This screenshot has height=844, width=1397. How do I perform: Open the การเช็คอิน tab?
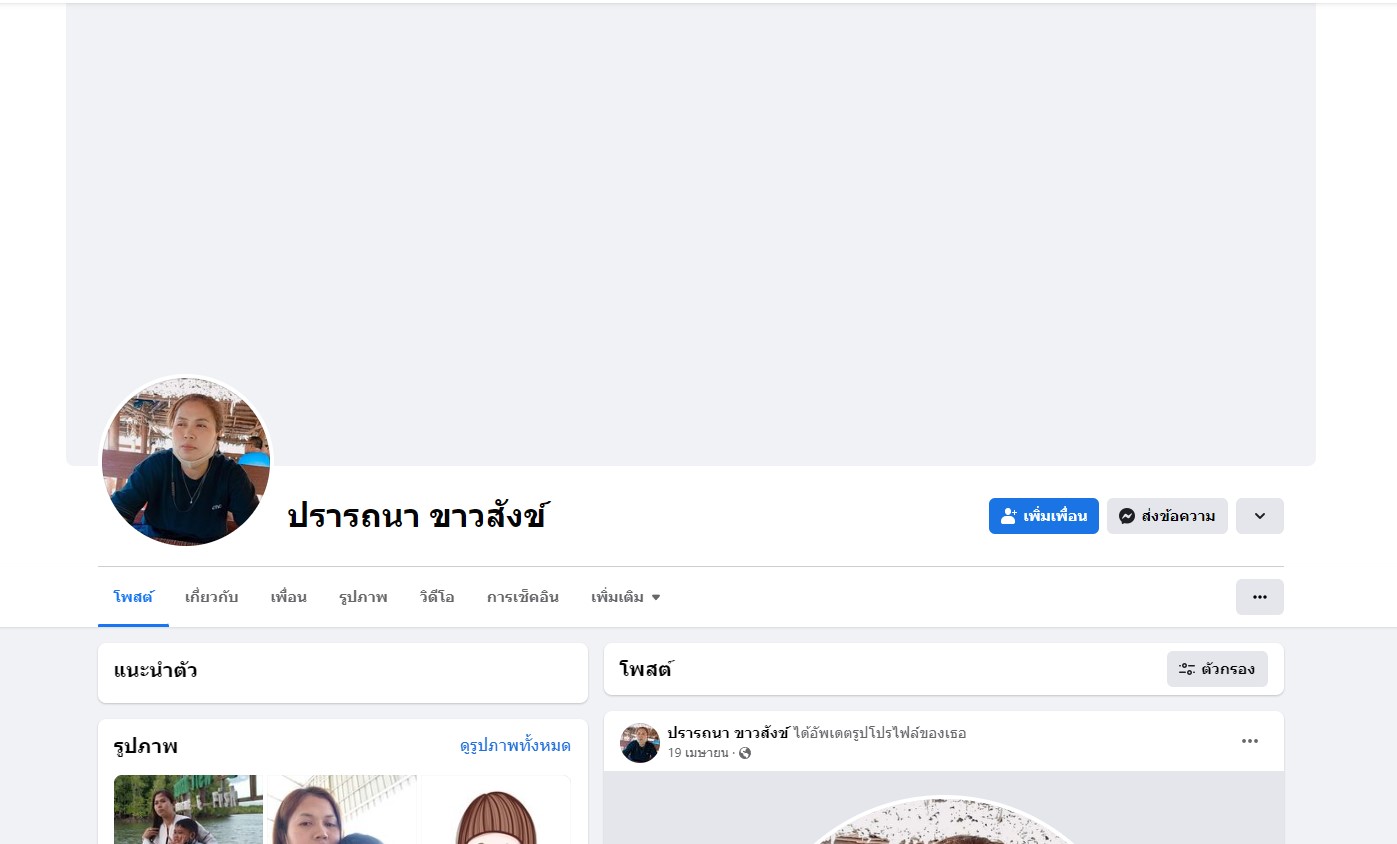[x=523, y=597]
